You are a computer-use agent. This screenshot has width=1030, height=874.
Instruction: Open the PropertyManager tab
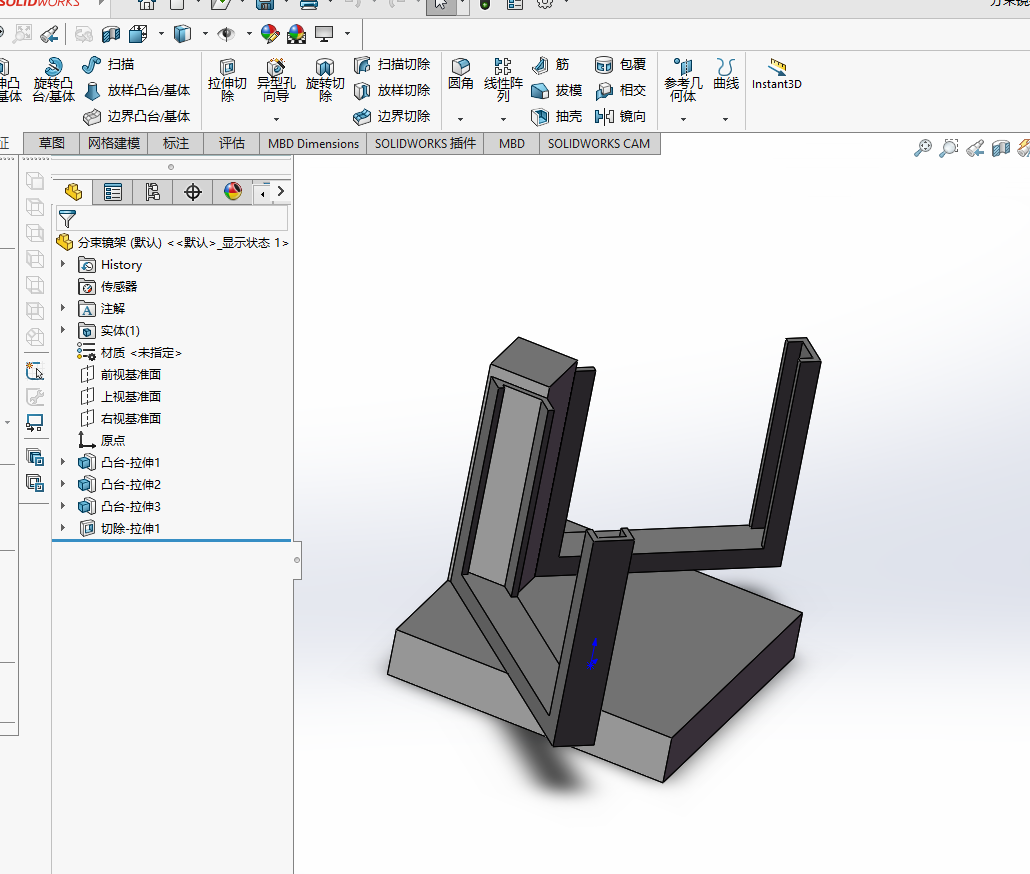coord(113,192)
